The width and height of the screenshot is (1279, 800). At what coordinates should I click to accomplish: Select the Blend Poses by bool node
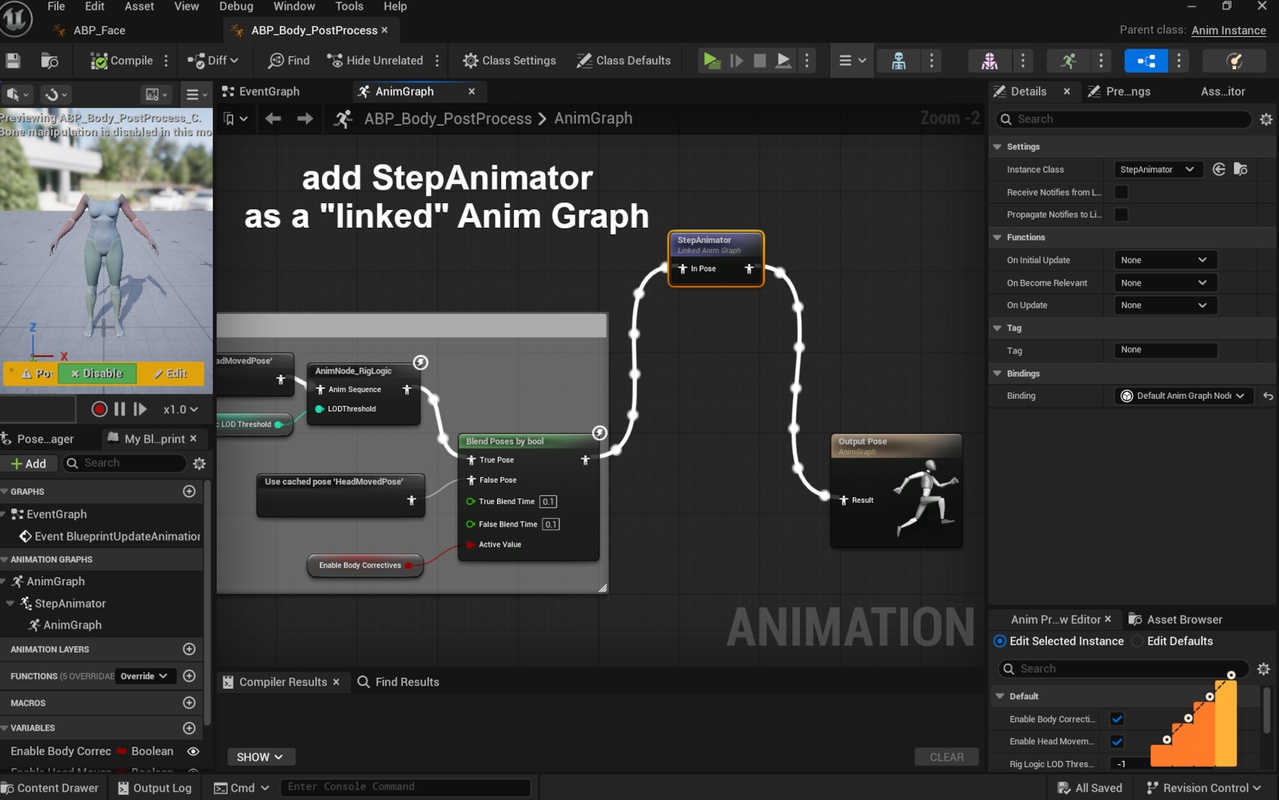click(528, 497)
